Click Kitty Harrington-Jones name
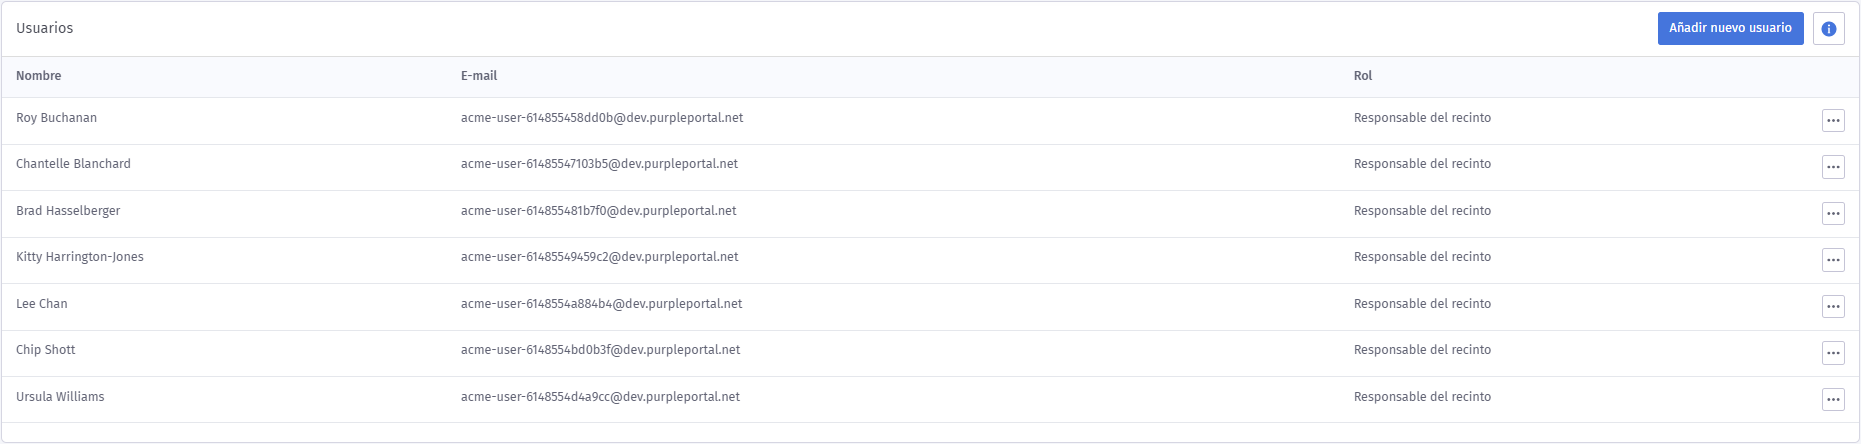This screenshot has height=444, width=1861. click(80, 257)
